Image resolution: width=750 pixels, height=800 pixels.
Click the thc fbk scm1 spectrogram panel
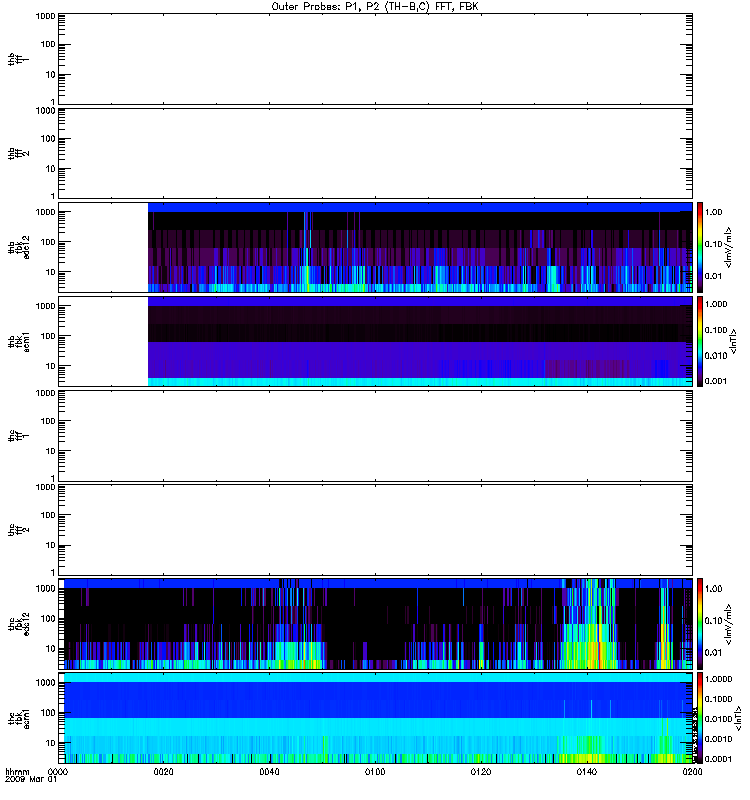(376, 718)
